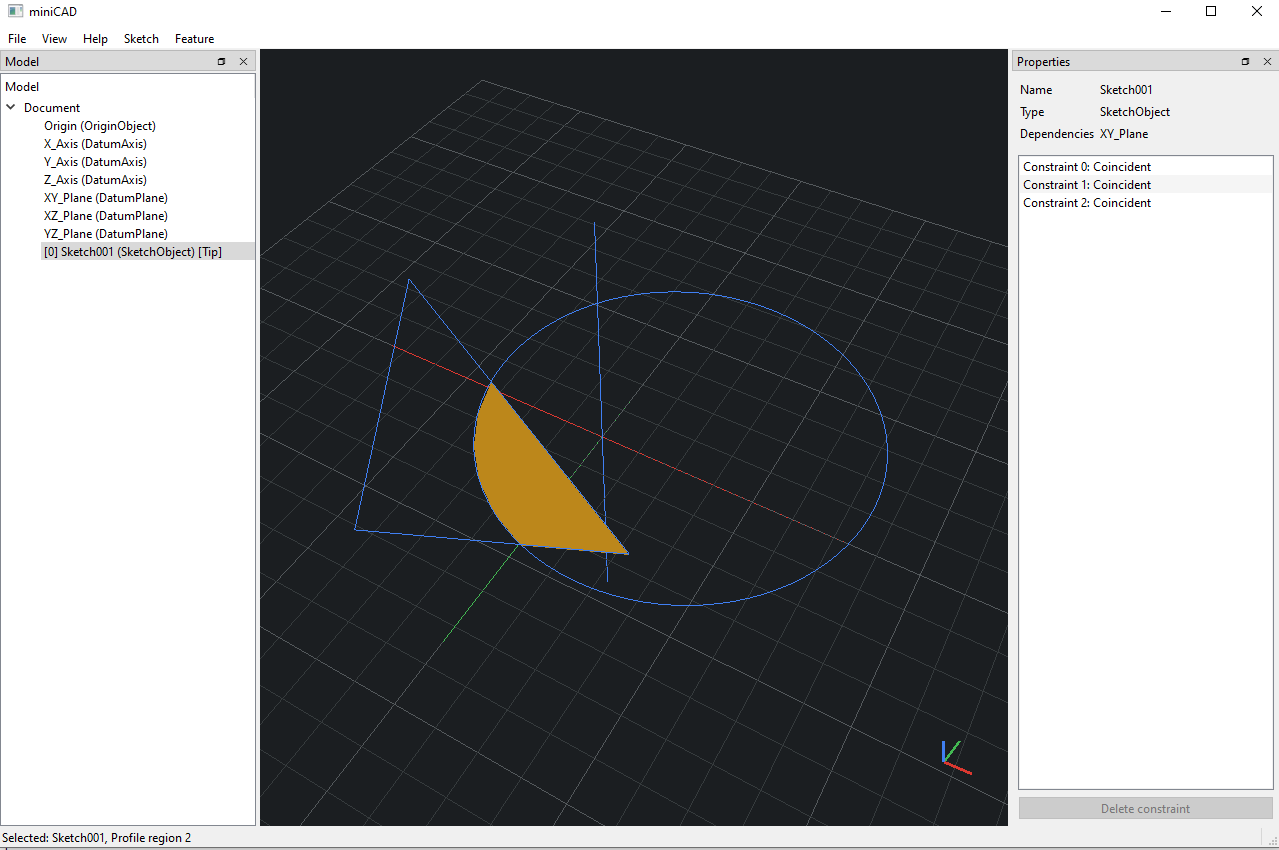Minimize the miniCAD window
Image resolution: width=1279 pixels, height=850 pixels.
click(x=1165, y=12)
